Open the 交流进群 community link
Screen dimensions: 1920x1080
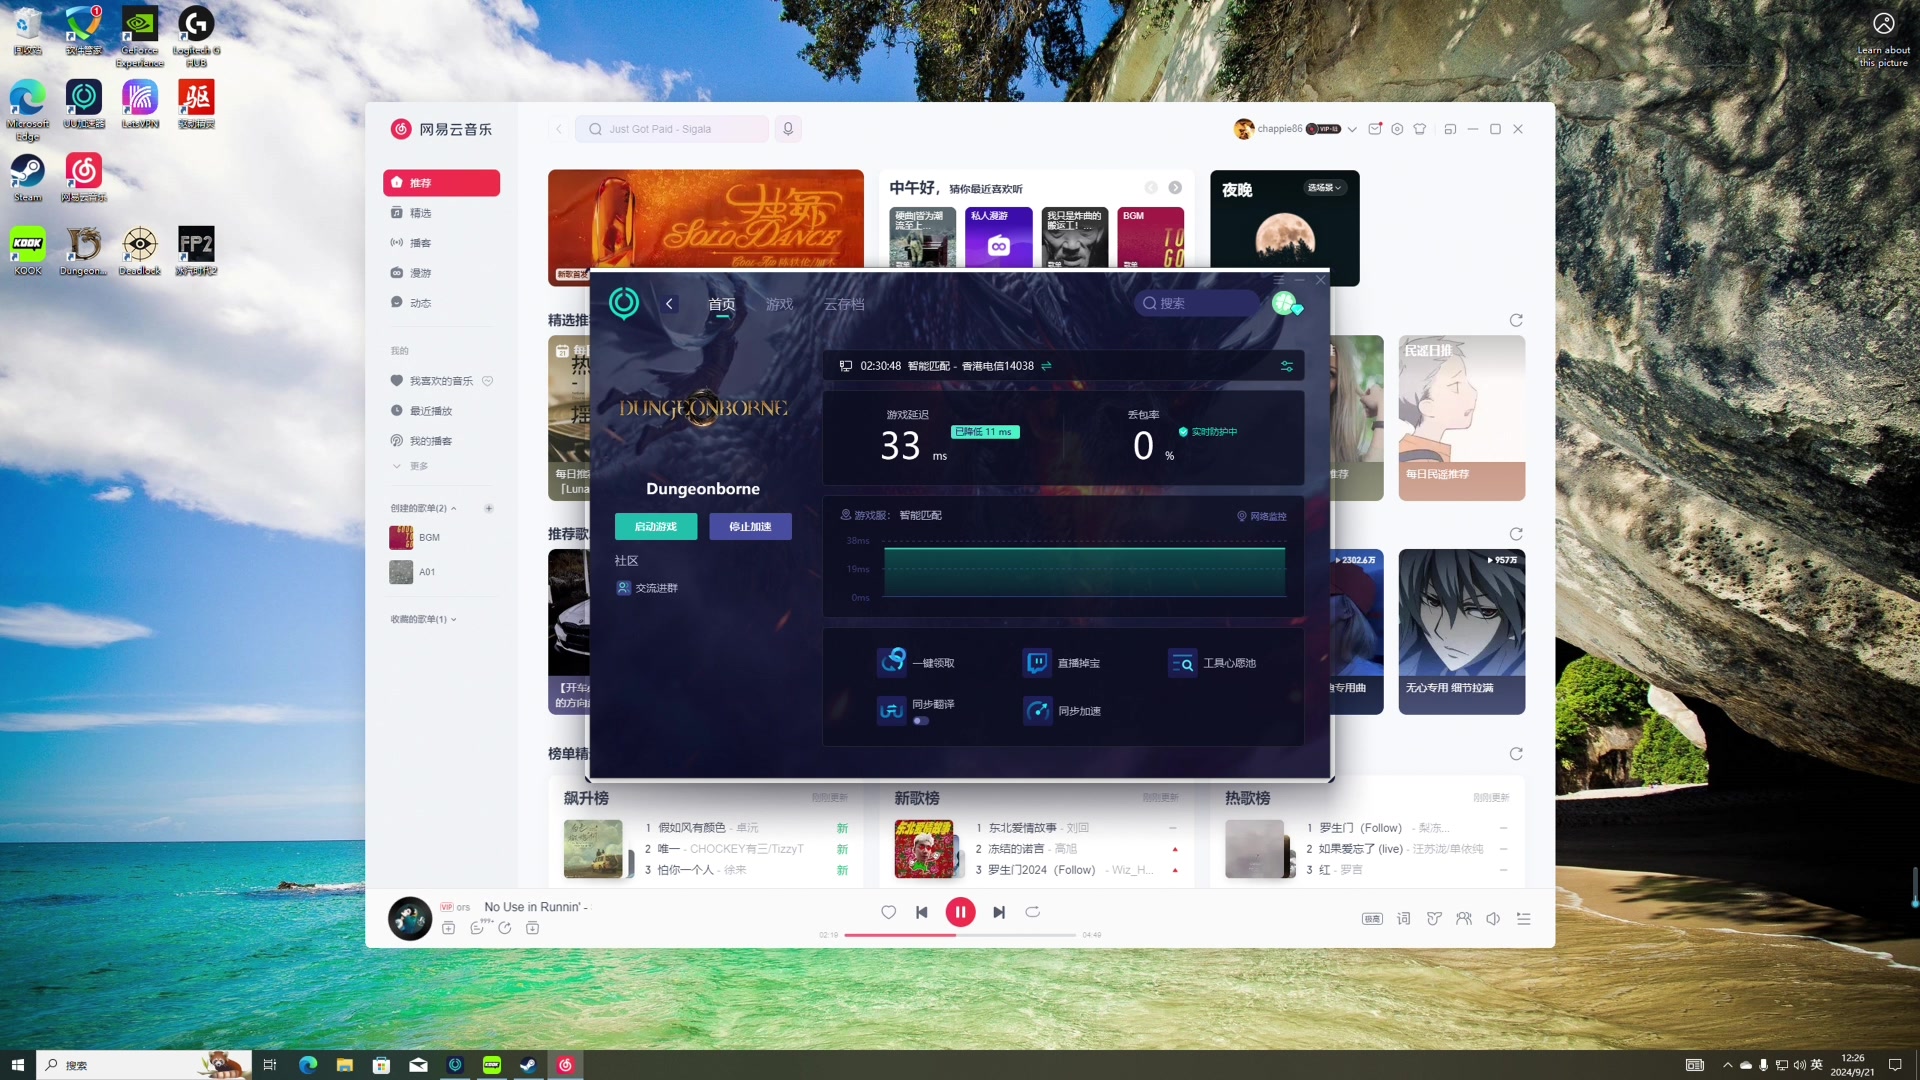[647, 588]
